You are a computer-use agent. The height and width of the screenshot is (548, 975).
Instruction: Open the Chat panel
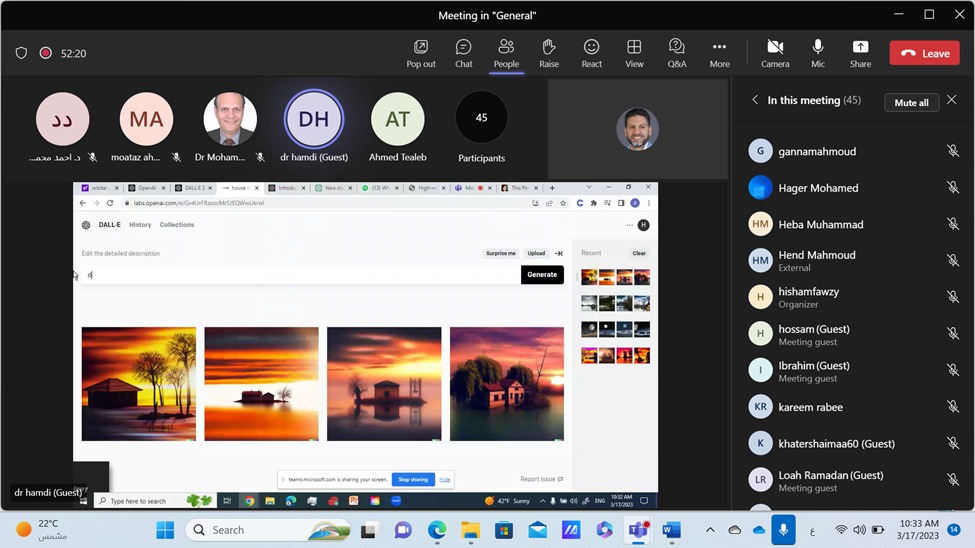coord(463,53)
